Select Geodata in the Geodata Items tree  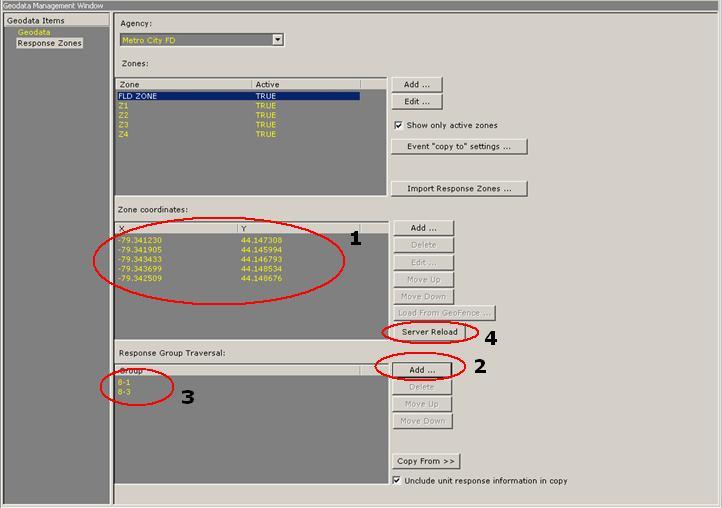(x=33, y=32)
